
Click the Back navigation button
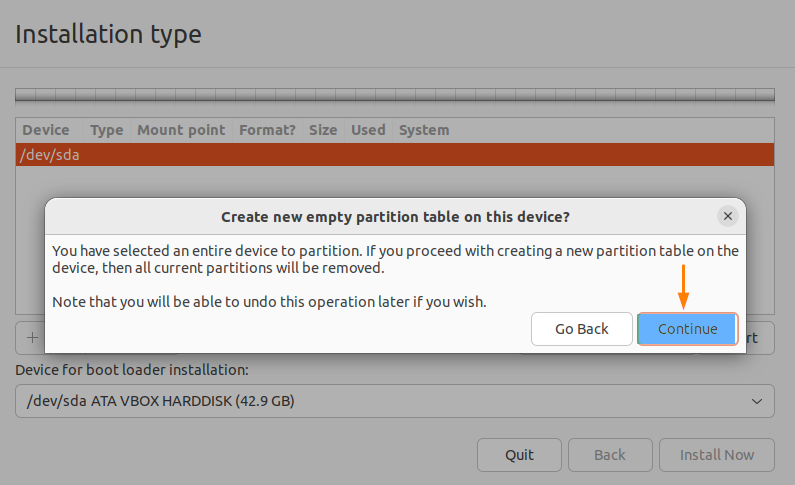[x=609, y=454]
